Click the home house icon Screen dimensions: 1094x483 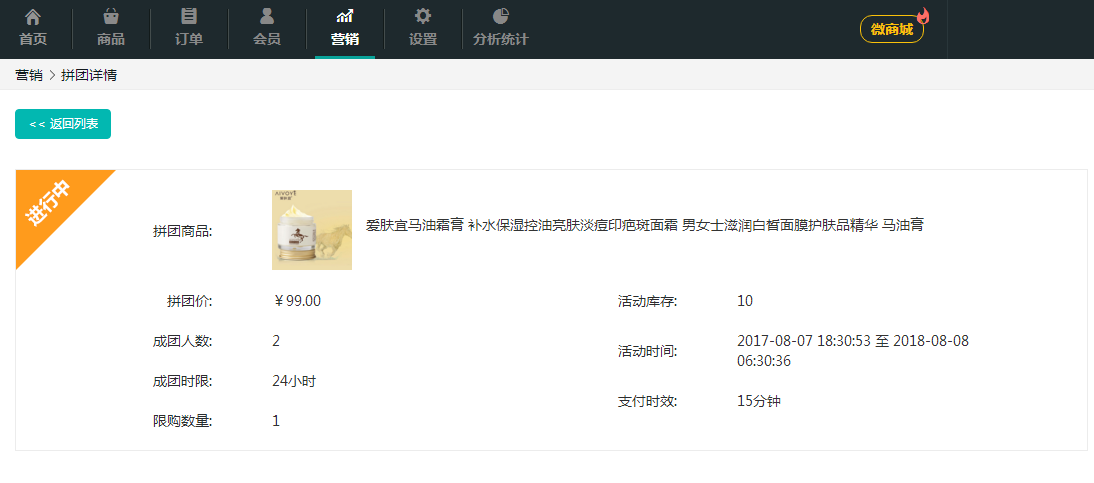coord(33,17)
